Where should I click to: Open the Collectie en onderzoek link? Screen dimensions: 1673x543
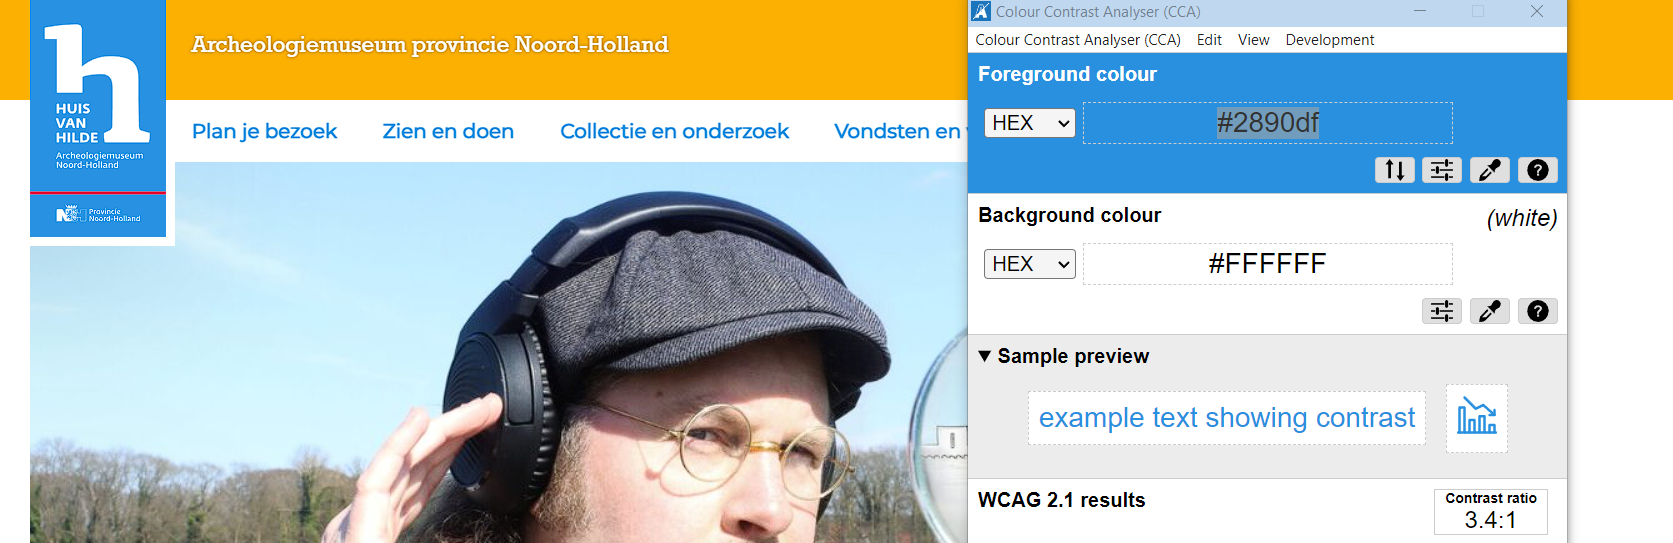[674, 131]
